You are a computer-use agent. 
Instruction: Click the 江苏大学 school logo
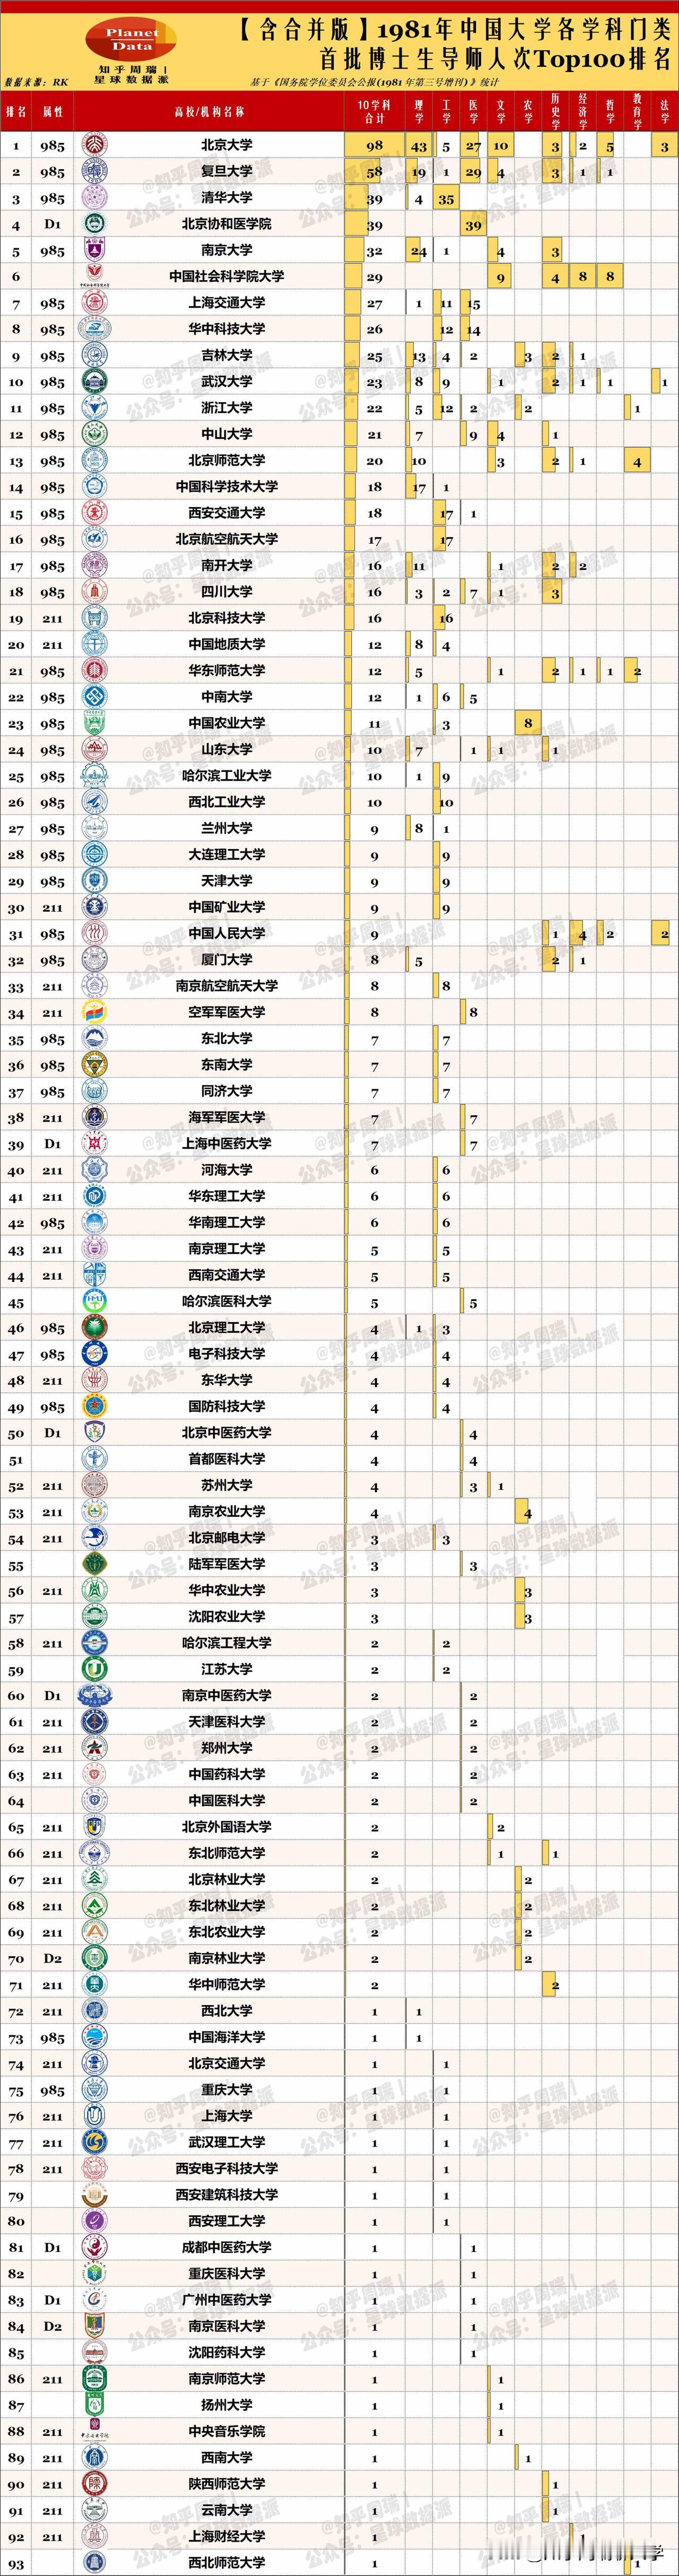point(94,1670)
